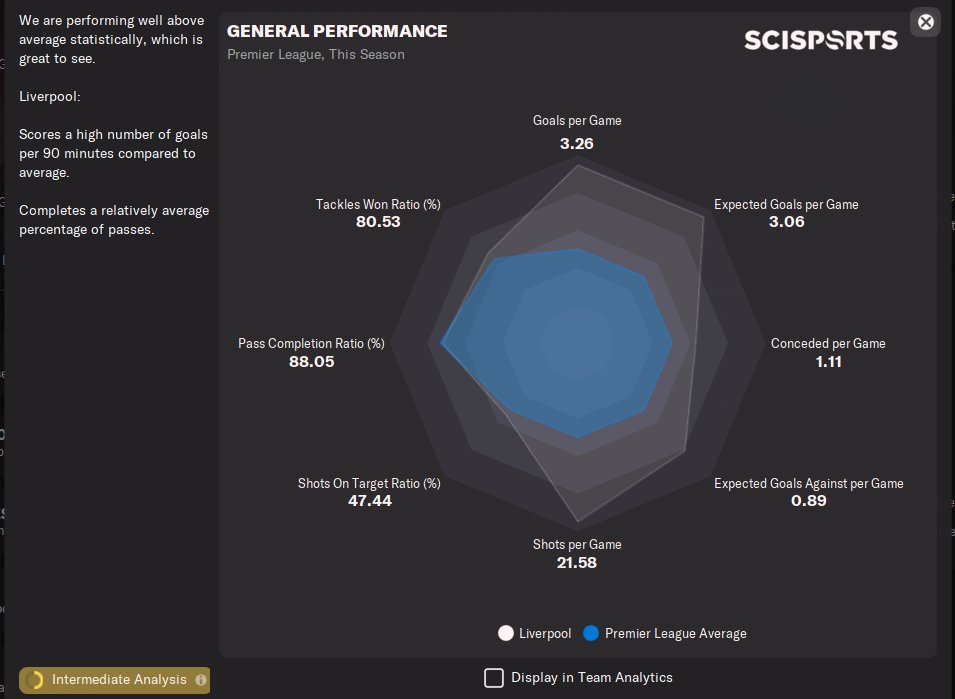Click the Tackles Won Ratio label
This screenshot has height=699, width=955.
pos(378,204)
